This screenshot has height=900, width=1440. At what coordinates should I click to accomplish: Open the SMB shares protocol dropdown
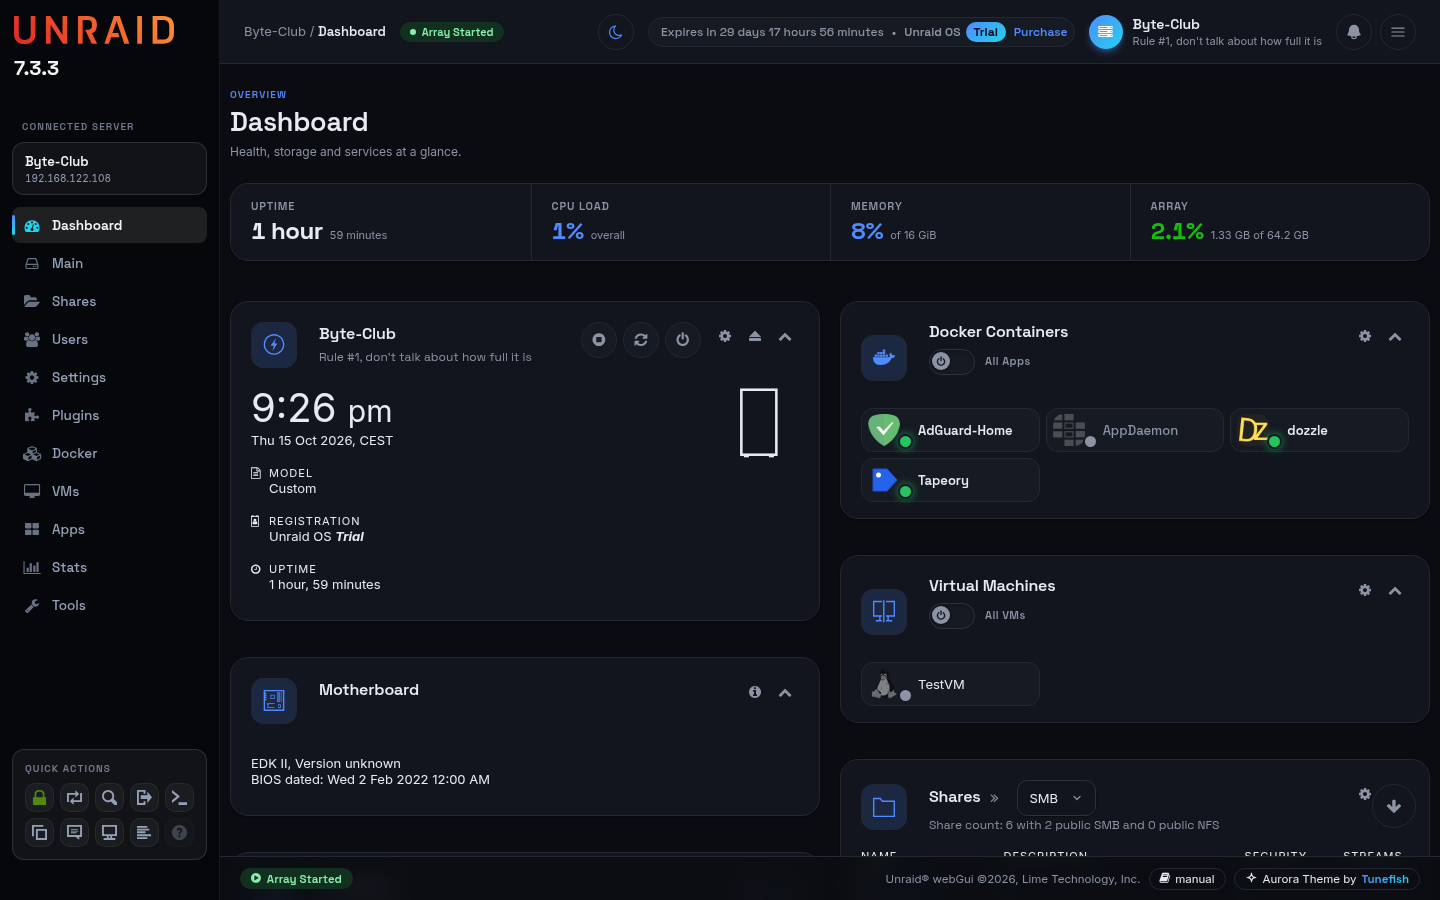[x=1056, y=798]
